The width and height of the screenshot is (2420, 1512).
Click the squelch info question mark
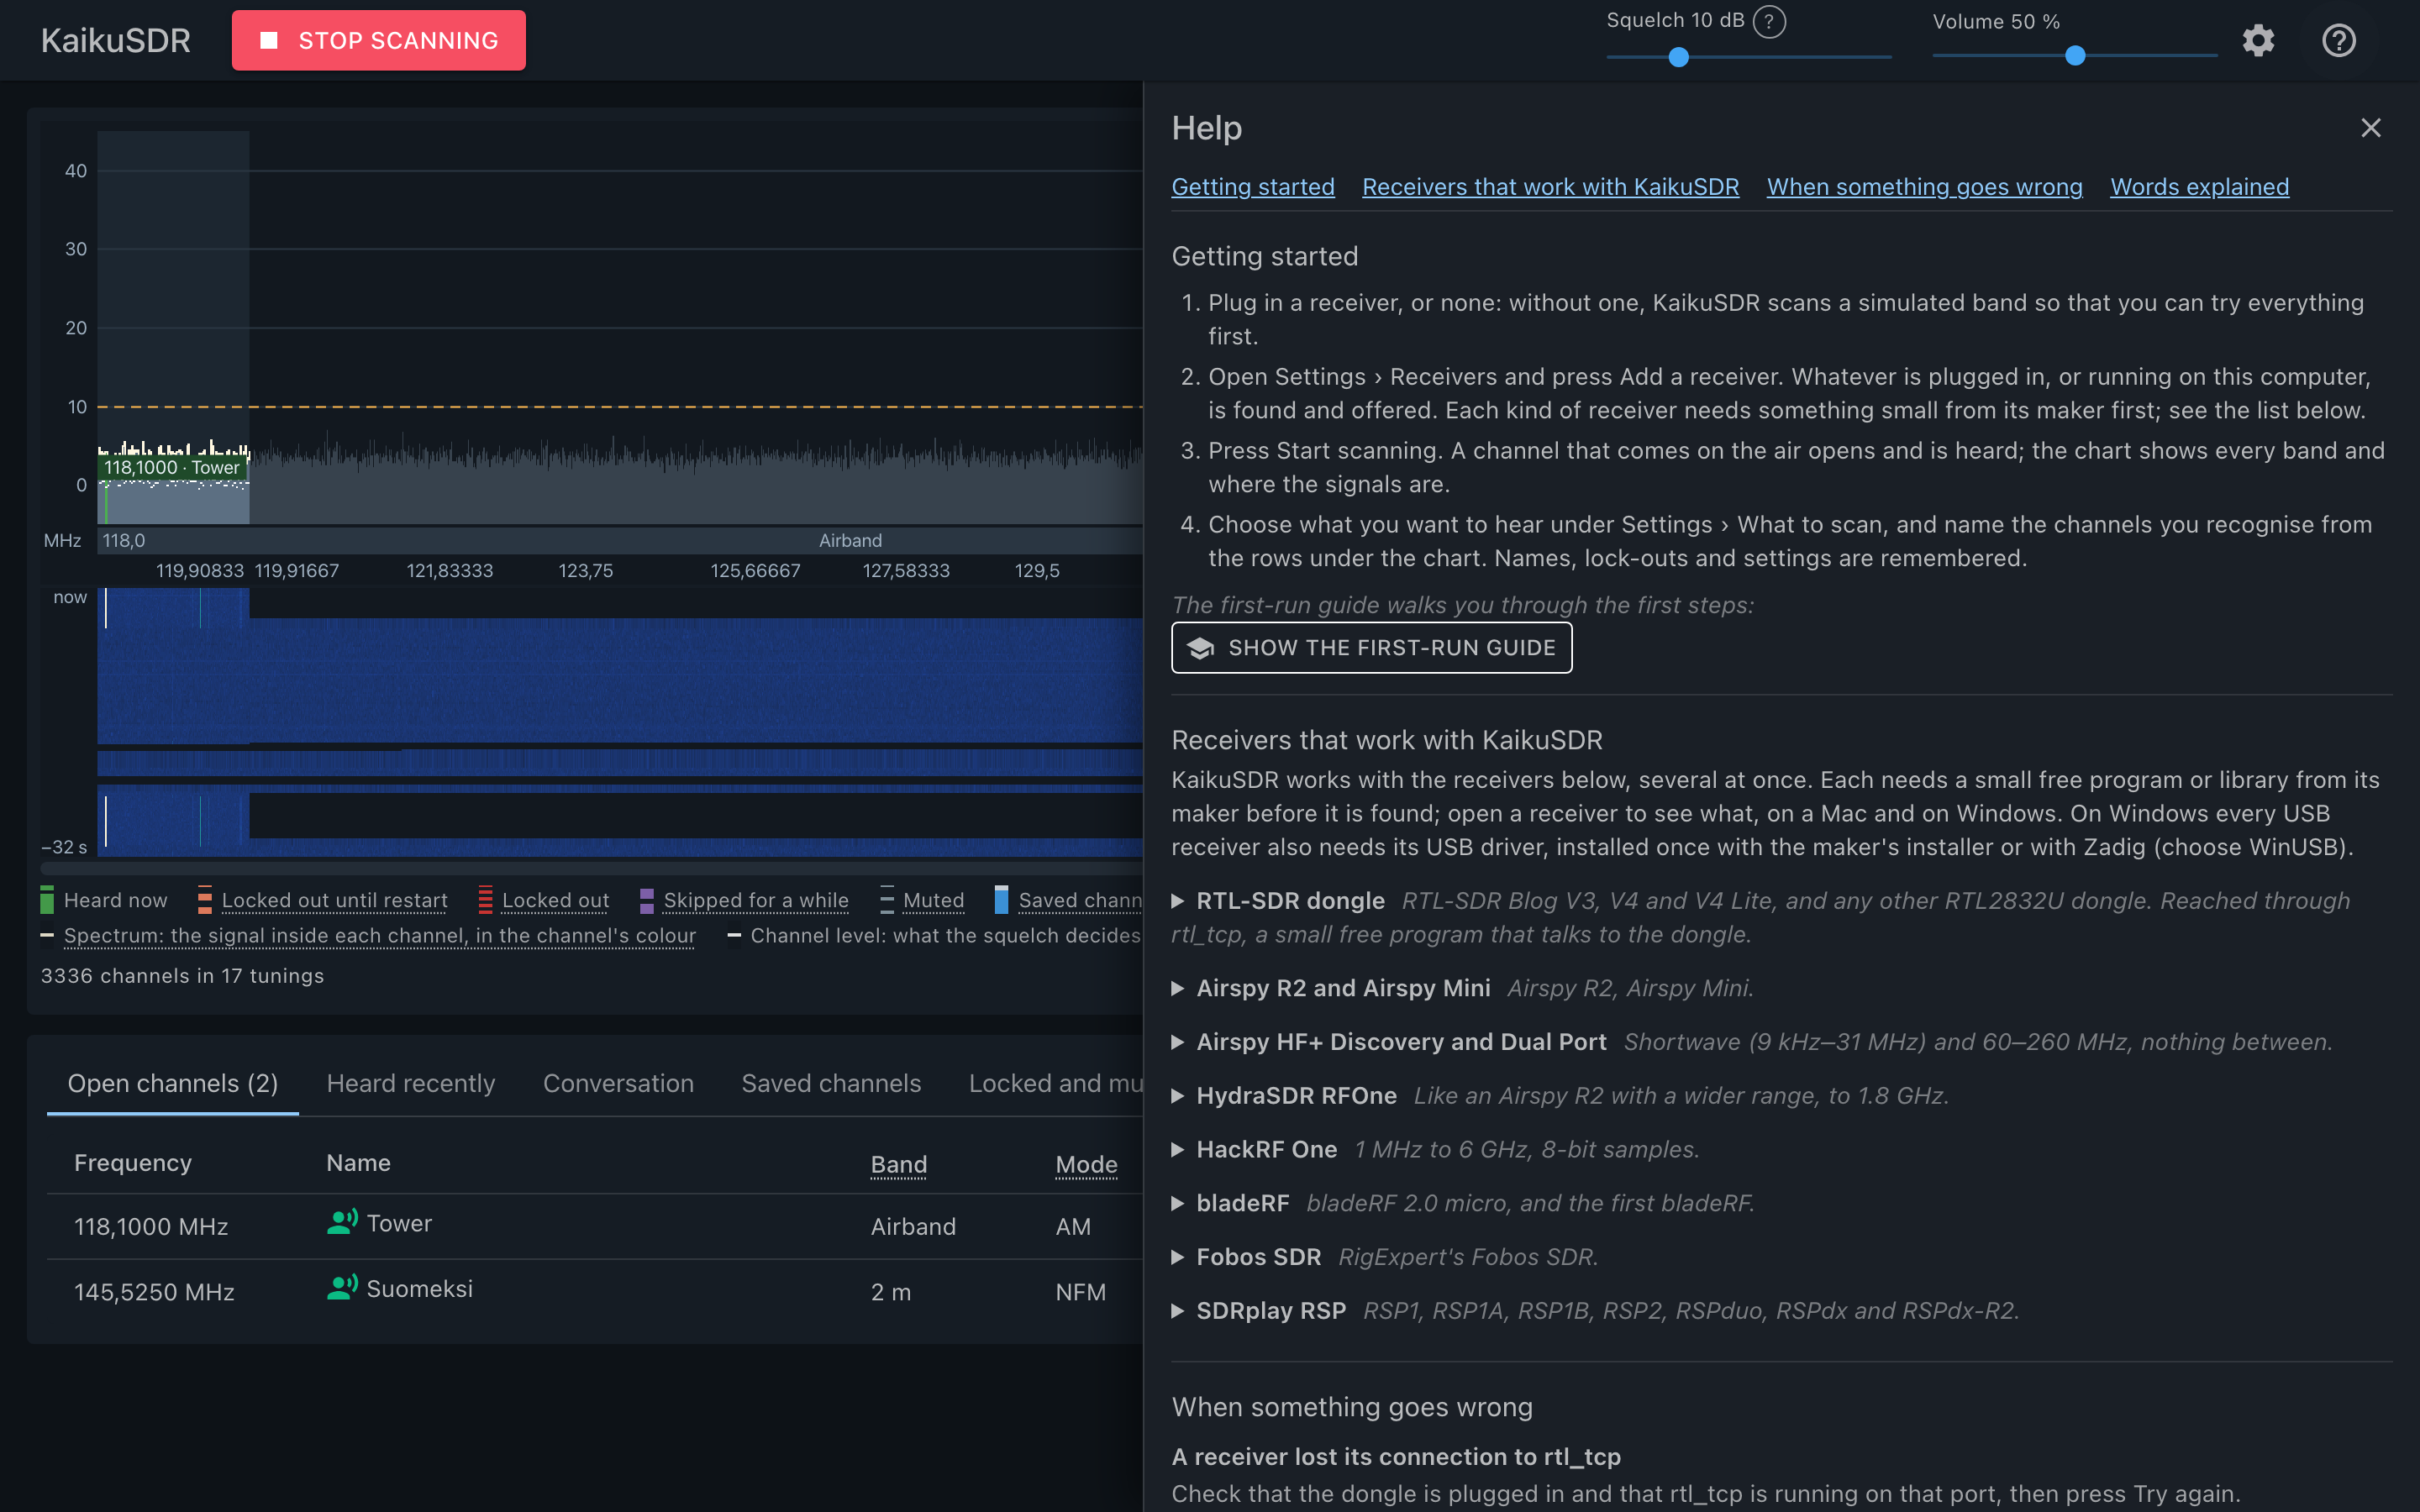(x=1769, y=21)
